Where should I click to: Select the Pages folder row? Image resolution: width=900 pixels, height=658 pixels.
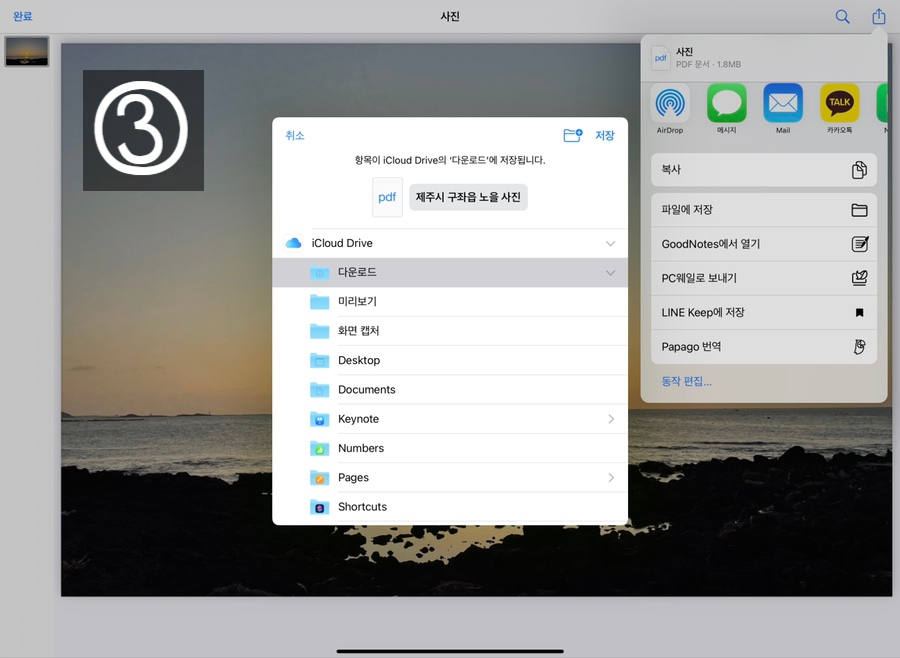click(449, 478)
